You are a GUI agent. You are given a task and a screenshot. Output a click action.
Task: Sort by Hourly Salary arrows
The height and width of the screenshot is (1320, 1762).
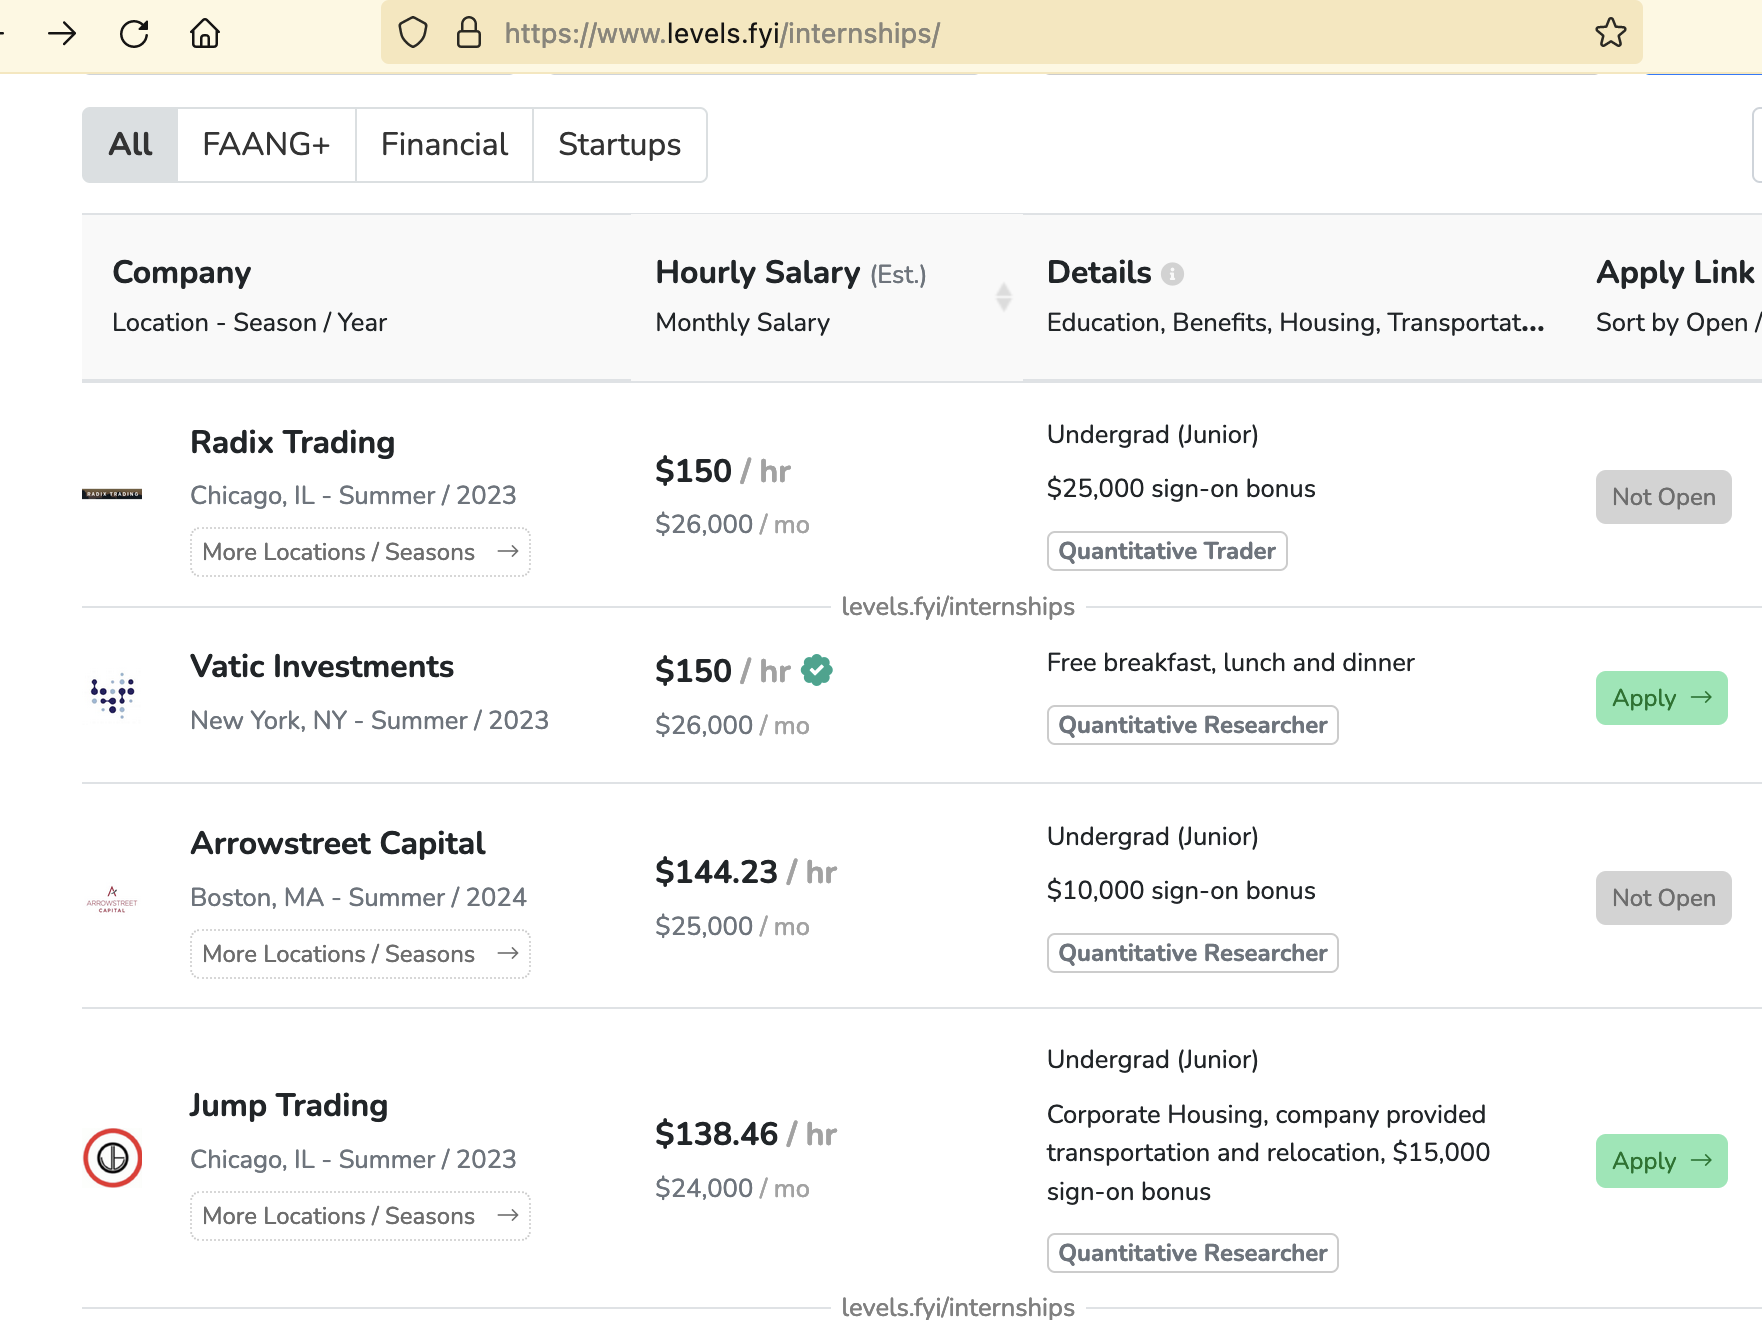1004,297
